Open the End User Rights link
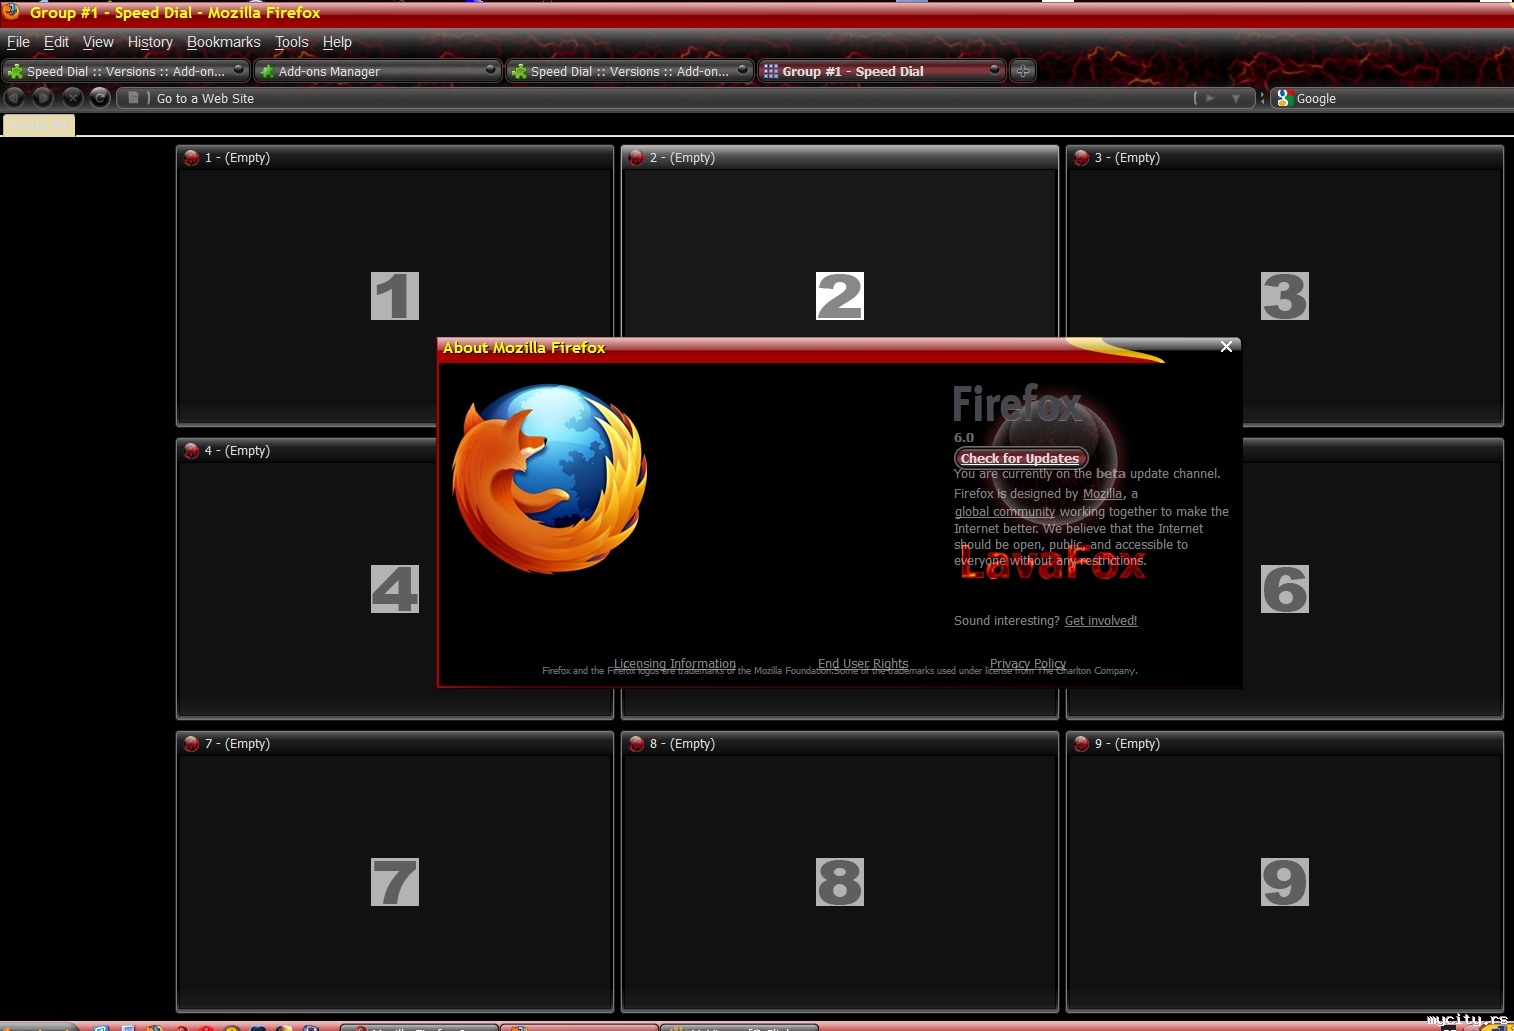 pos(863,664)
